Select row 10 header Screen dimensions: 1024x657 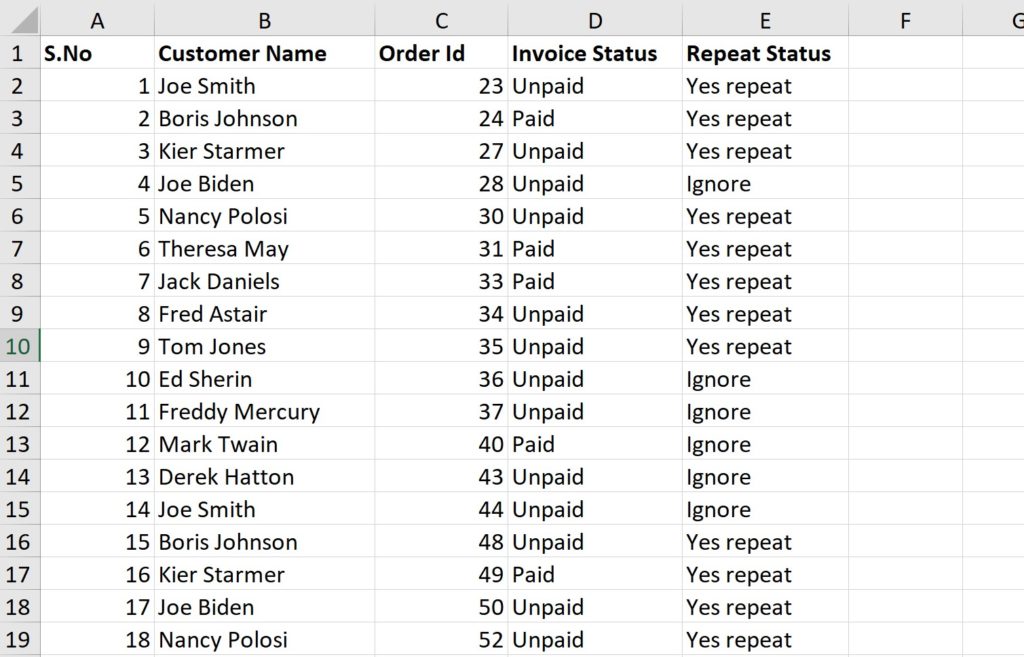(x=20, y=346)
